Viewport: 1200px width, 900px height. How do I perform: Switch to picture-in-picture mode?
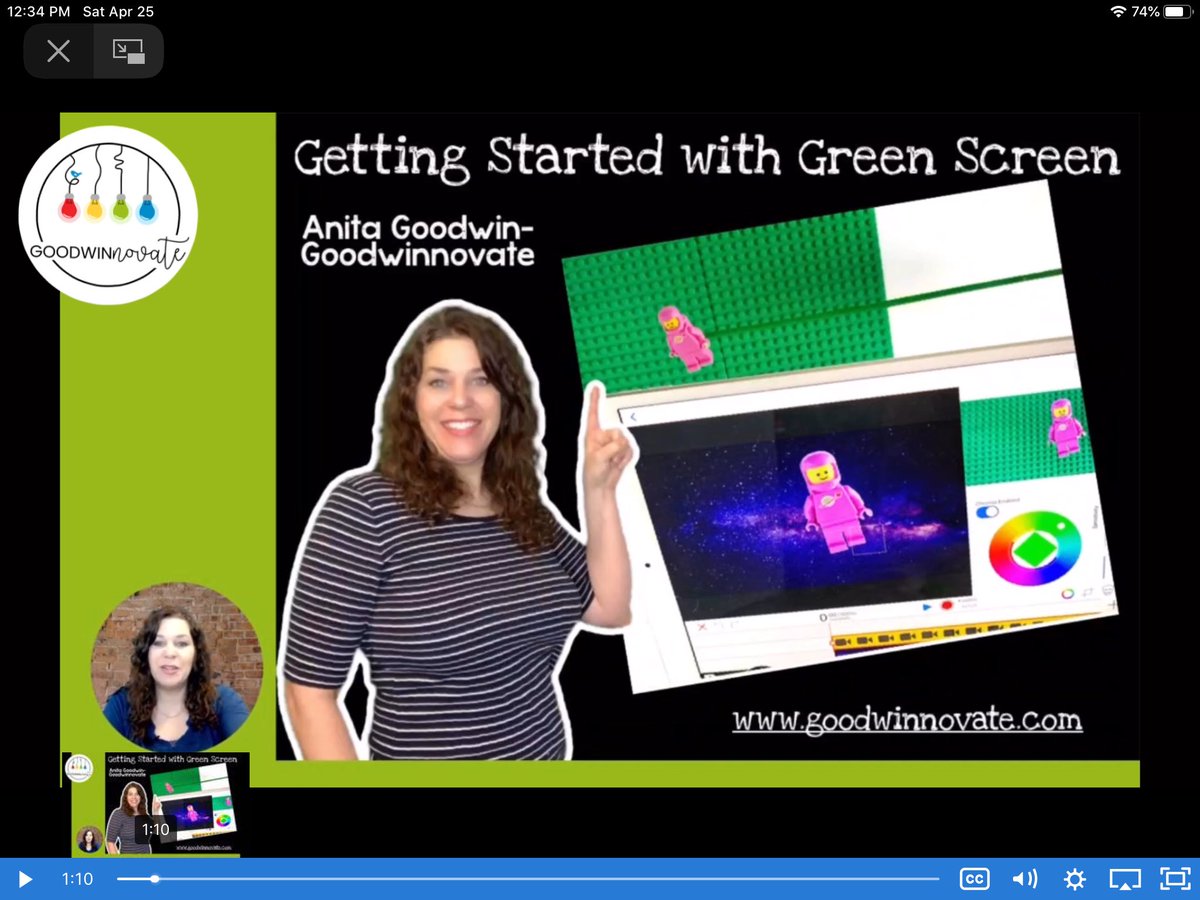tap(128, 51)
